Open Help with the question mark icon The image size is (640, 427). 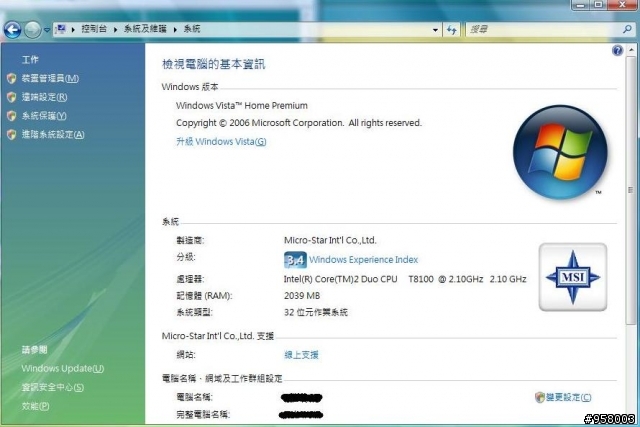tap(617, 50)
